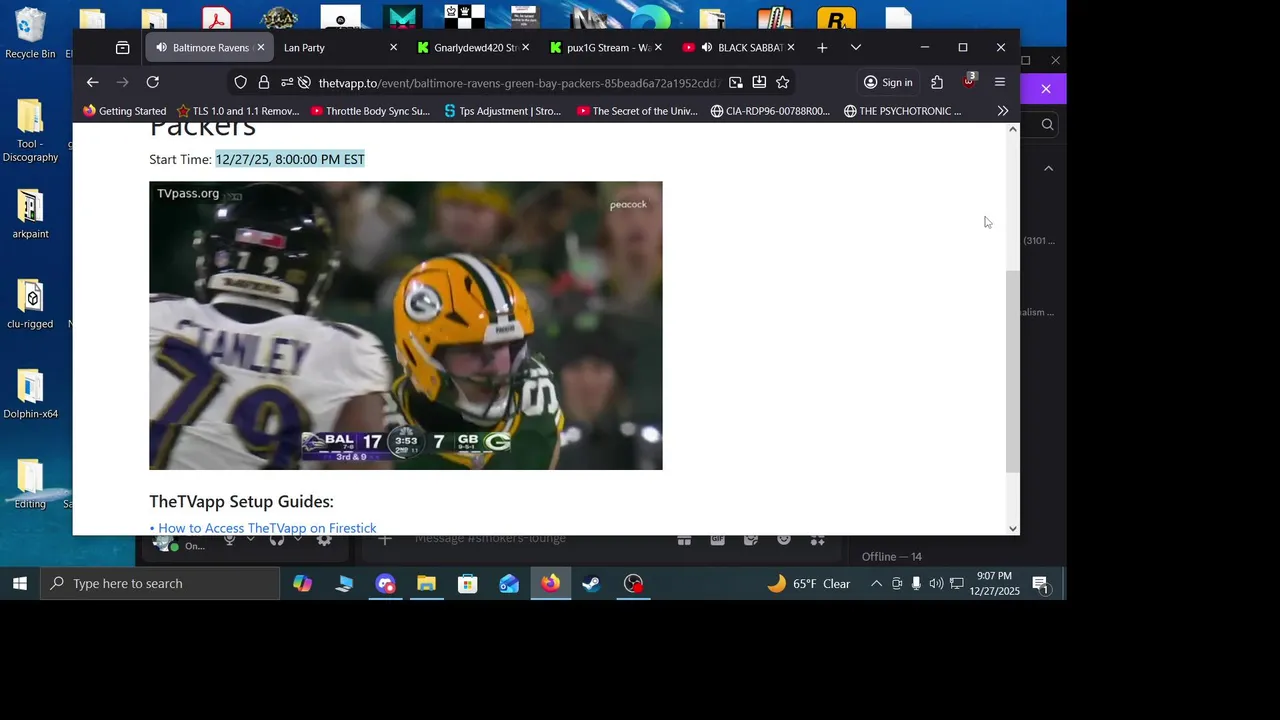Open How to Access TheTVapp on Firestick

click(x=267, y=528)
